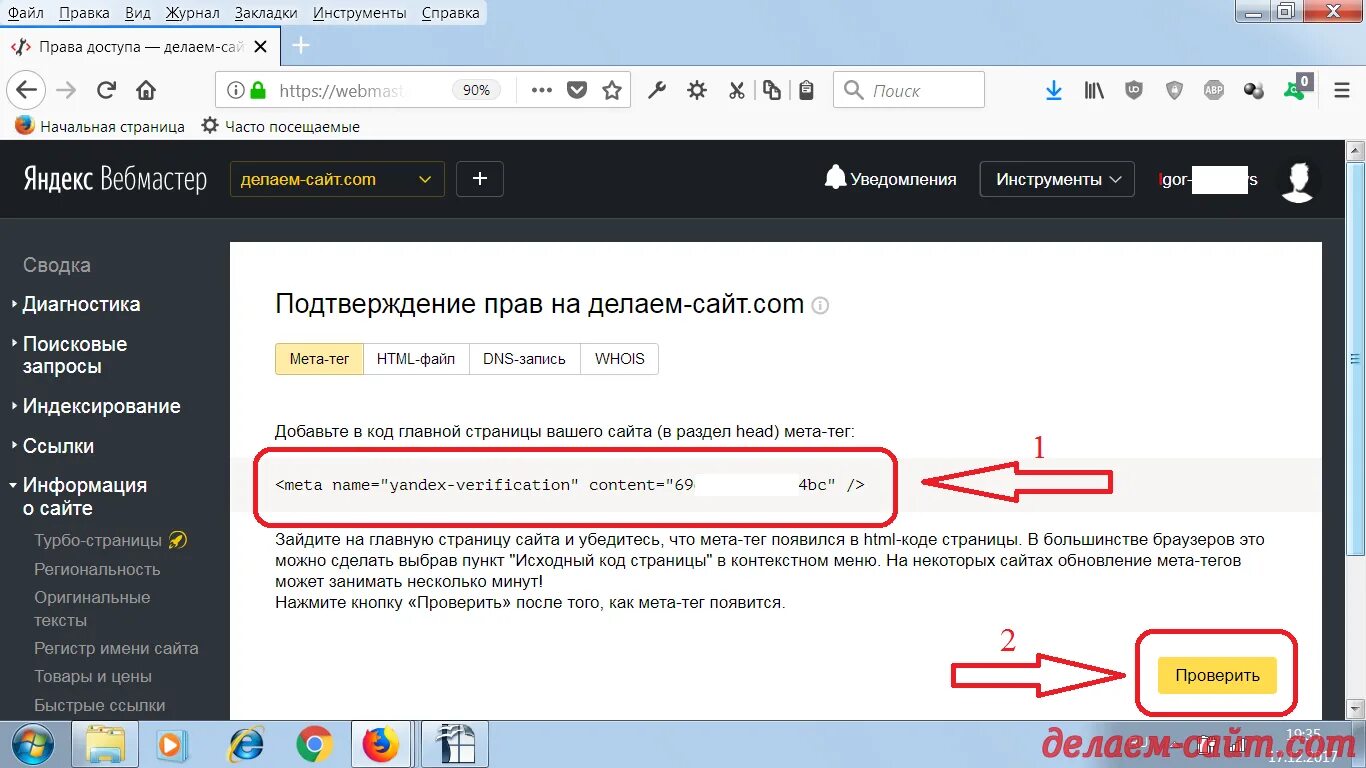1366x768 pixels.
Task: Click the yandex-verification meta tag code
Action: point(570,485)
